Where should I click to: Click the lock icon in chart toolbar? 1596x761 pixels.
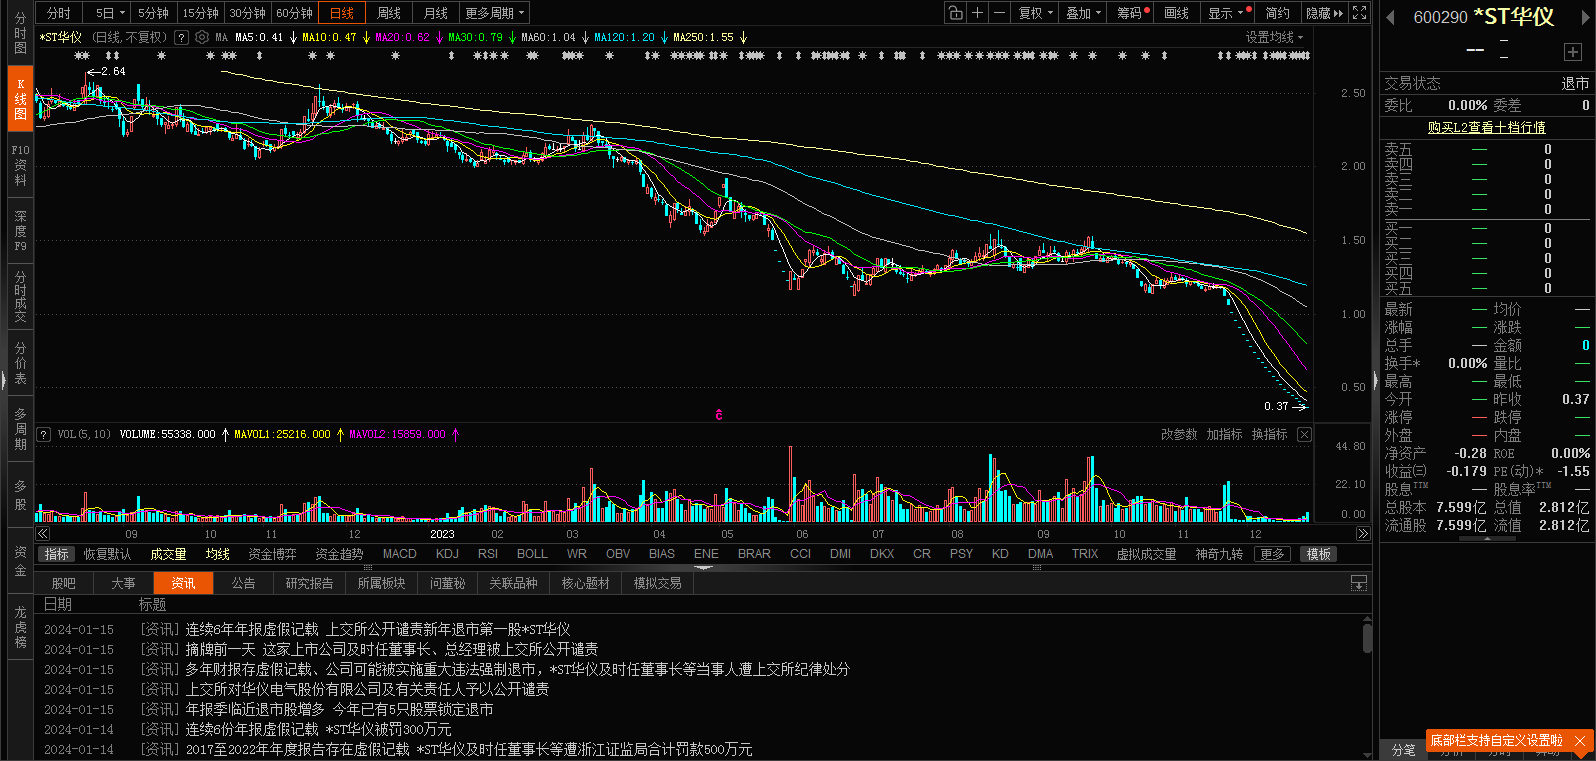click(955, 13)
